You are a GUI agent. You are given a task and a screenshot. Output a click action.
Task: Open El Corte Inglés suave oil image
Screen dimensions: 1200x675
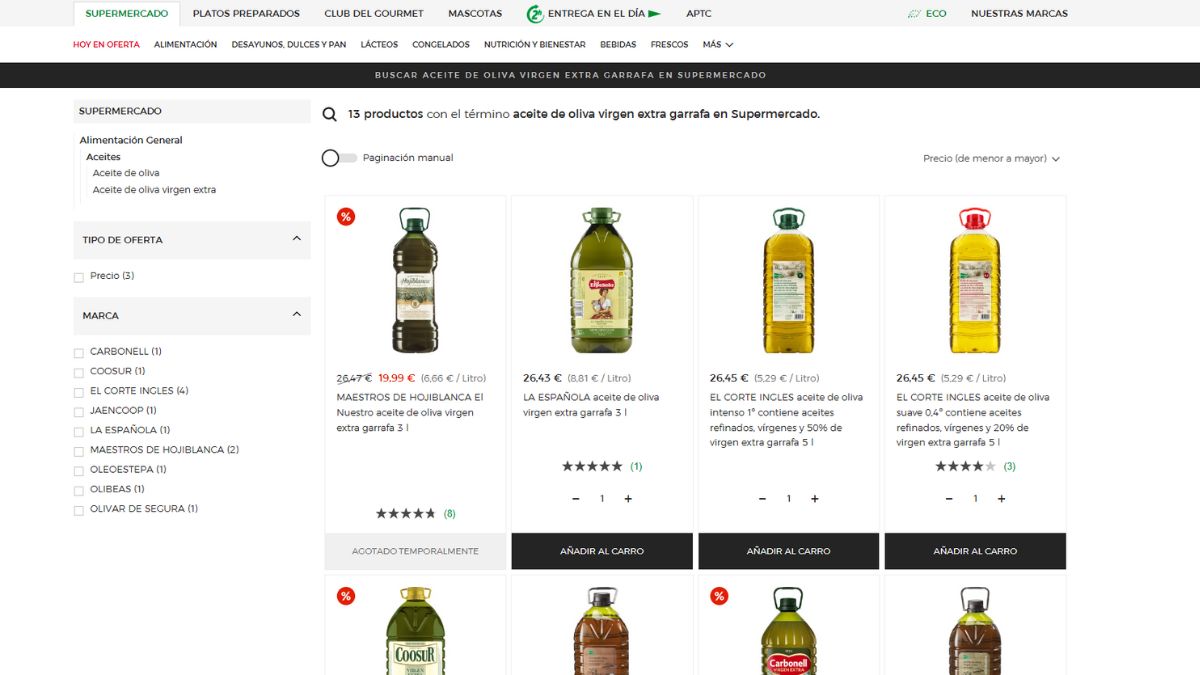coord(975,280)
